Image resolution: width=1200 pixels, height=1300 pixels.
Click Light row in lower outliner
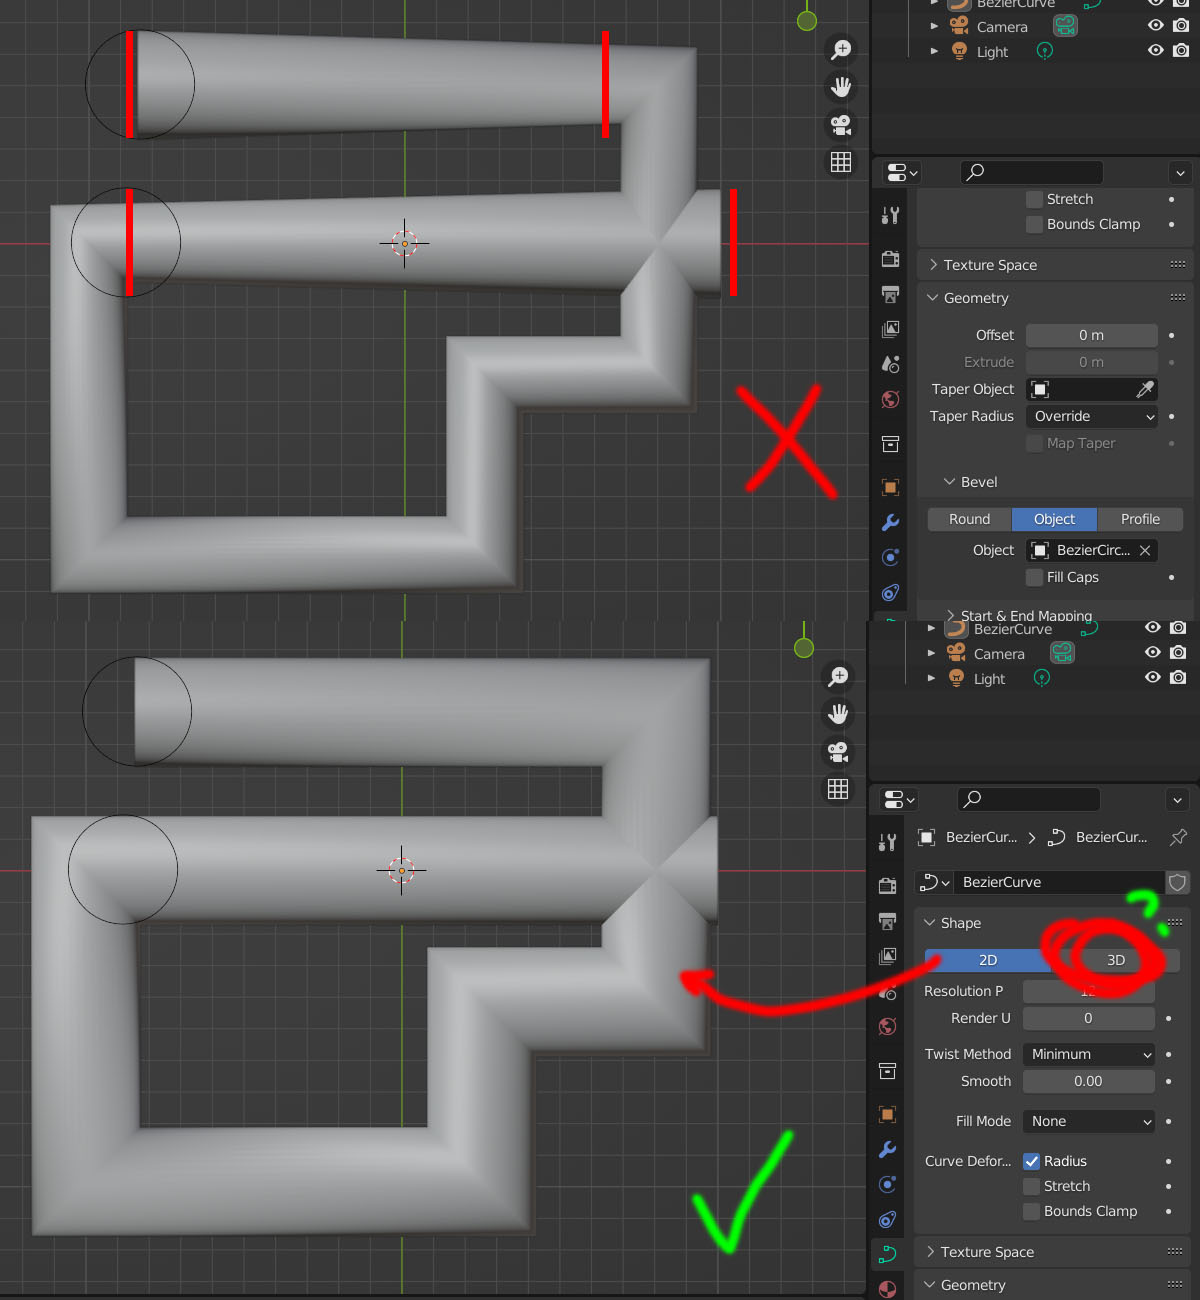point(1034,678)
